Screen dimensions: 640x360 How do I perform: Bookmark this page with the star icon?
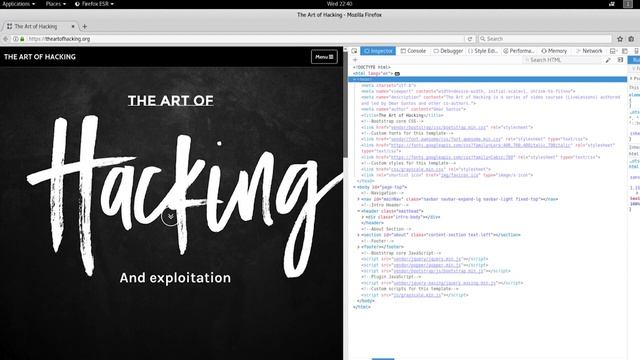620,39
